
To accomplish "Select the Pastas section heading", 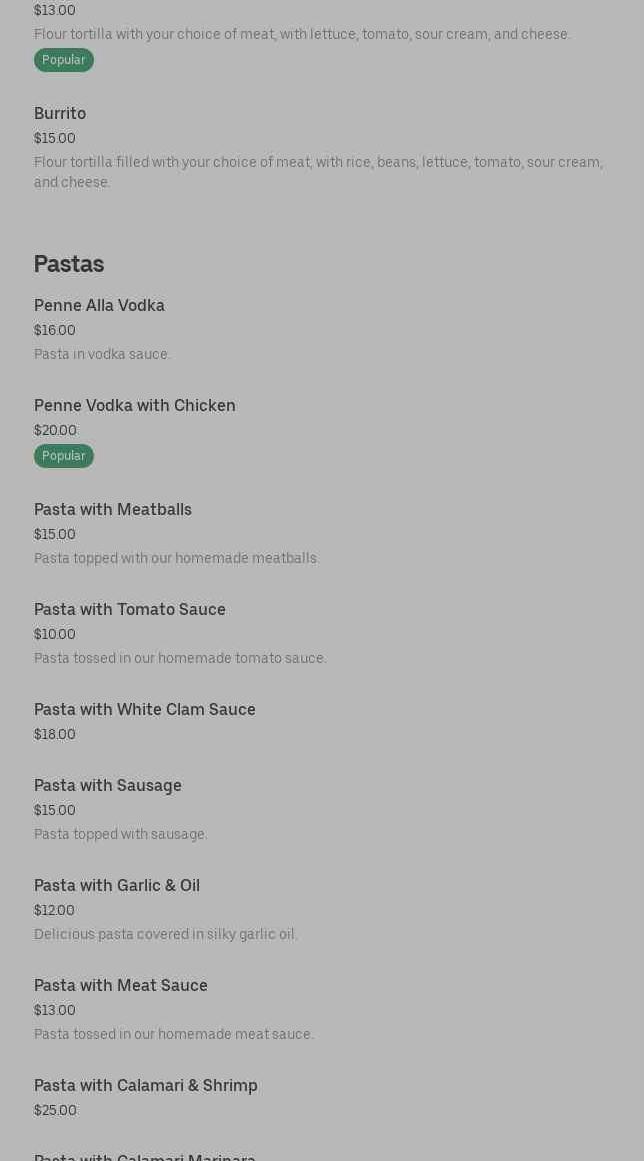I will 69,264.
